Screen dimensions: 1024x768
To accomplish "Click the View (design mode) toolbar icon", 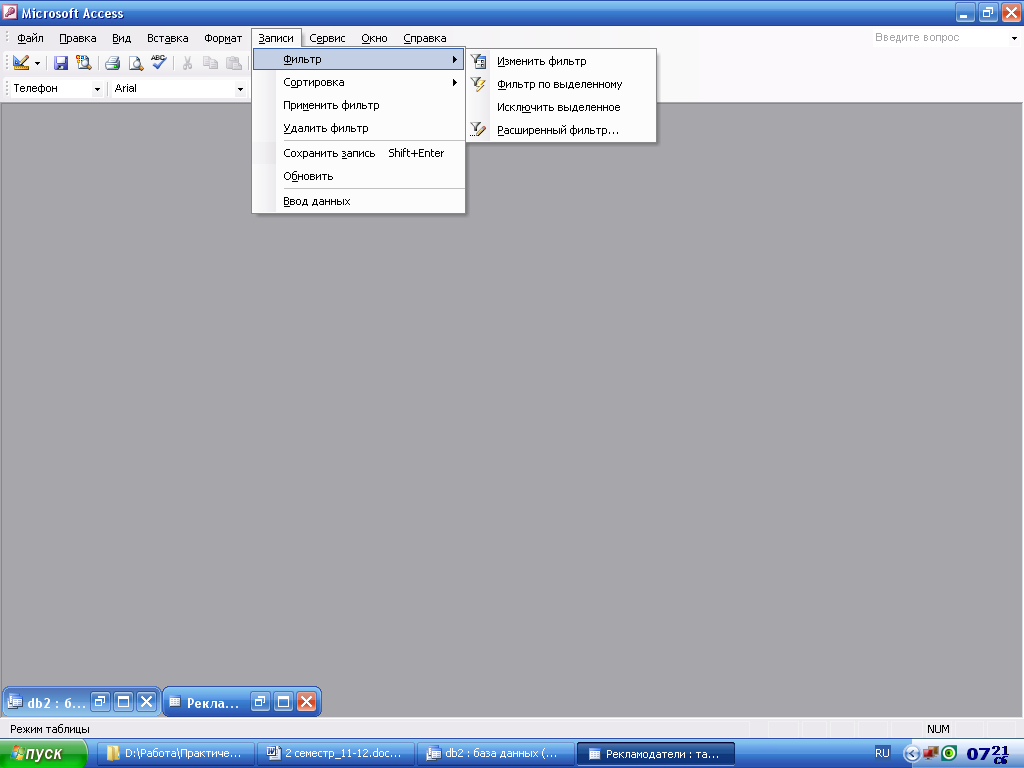I will coord(21,63).
